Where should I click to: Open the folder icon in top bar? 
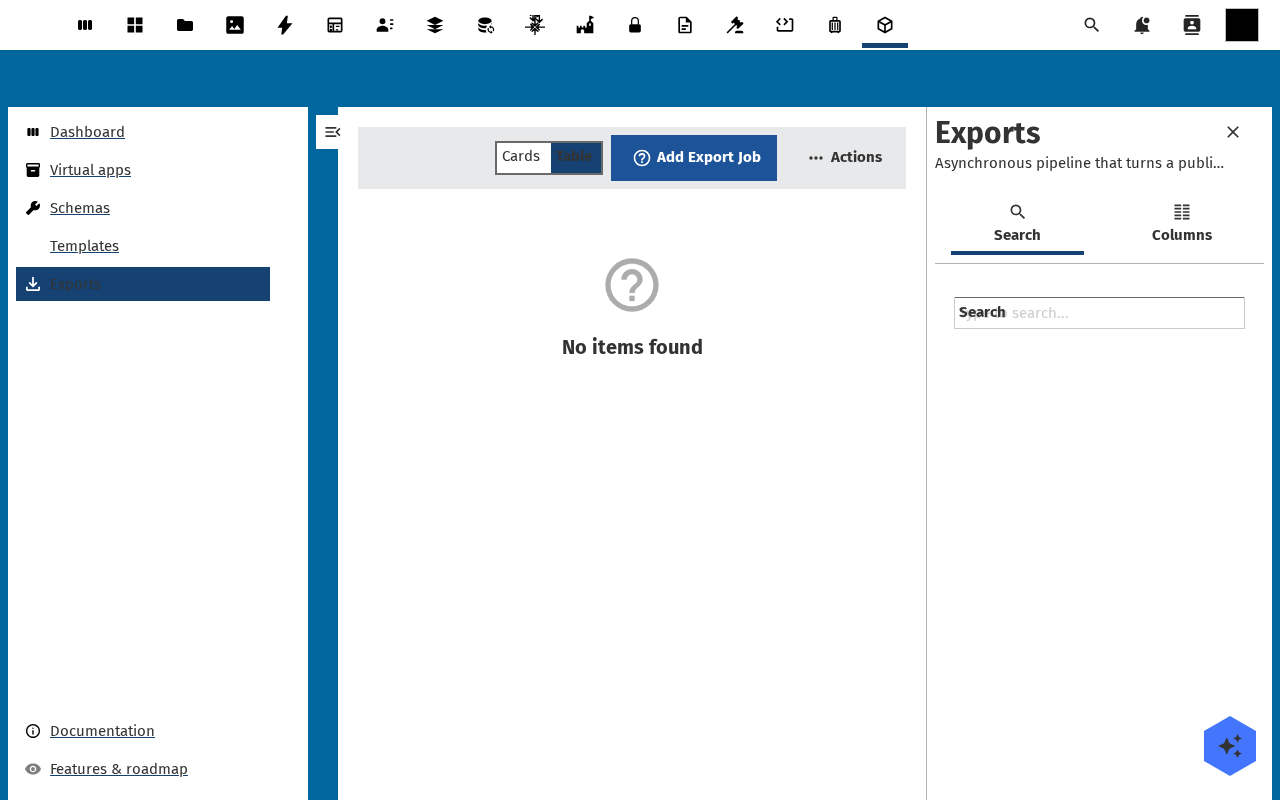[185, 25]
